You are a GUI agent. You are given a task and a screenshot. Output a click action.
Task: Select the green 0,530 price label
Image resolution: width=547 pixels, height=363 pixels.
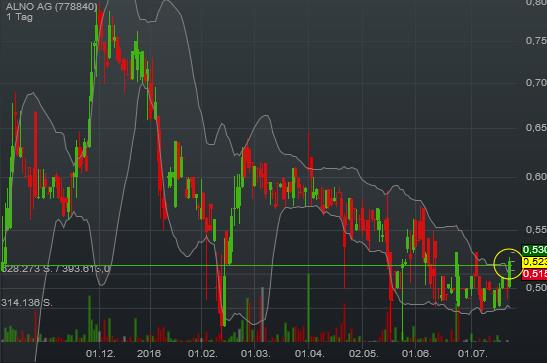534,250
